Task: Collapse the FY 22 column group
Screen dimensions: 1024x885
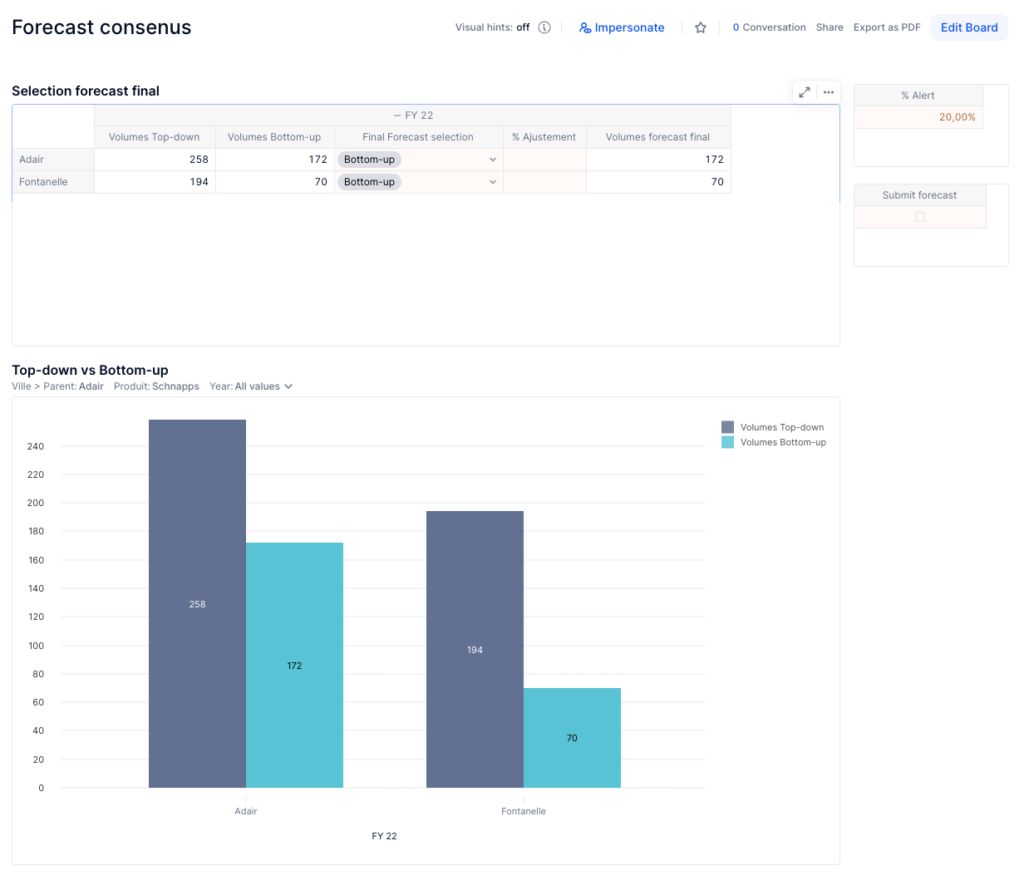Action: (x=397, y=116)
